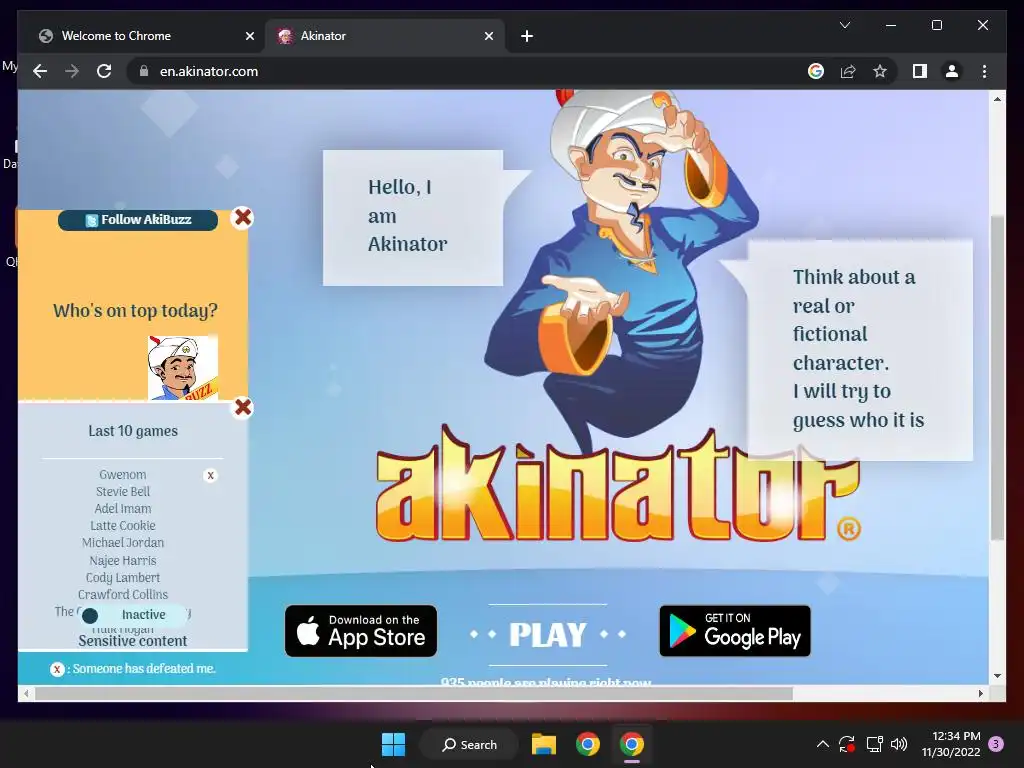The width and height of the screenshot is (1024, 768).
Task: Click the active Chrome taskbar icon
Action: pos(632,744)
